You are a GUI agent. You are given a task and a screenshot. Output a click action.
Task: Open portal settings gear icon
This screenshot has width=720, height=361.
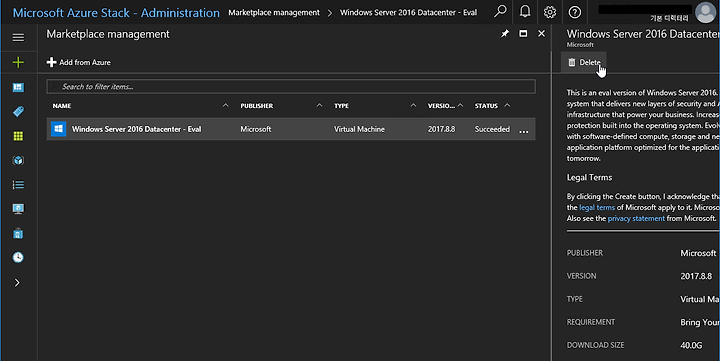[x=550, y=12]
